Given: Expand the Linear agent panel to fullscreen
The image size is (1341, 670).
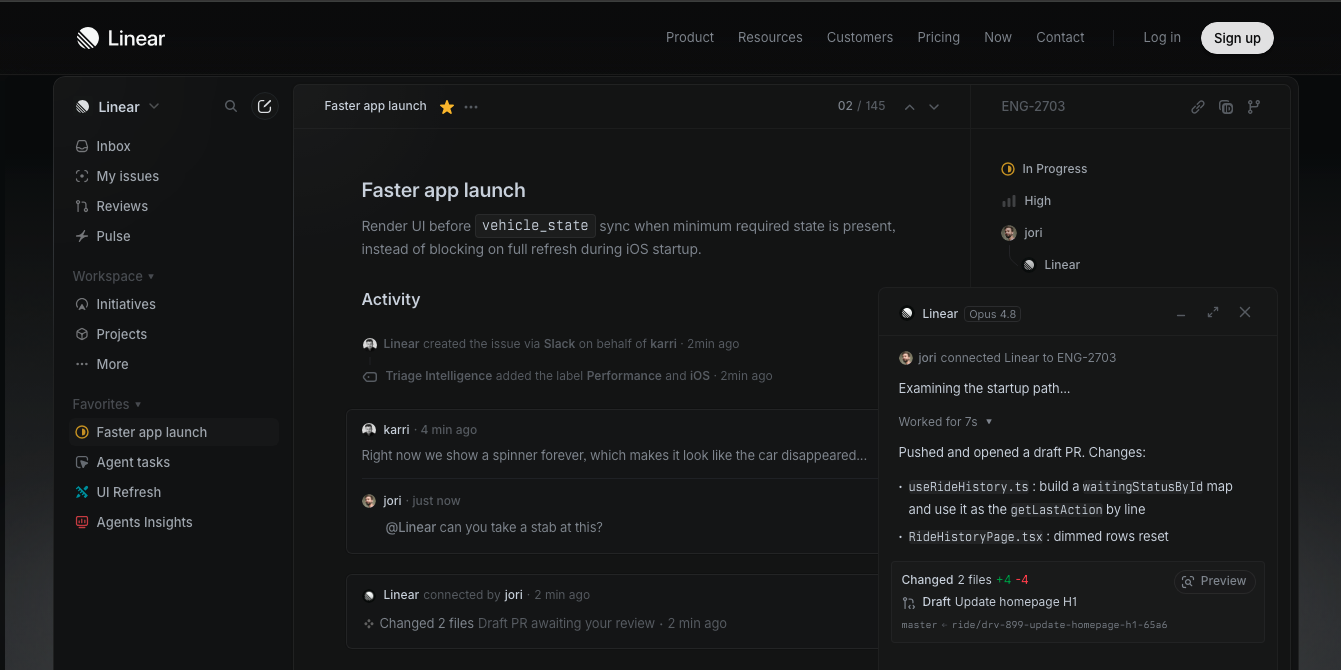Looking at the screenshot, I should 1213,312.
